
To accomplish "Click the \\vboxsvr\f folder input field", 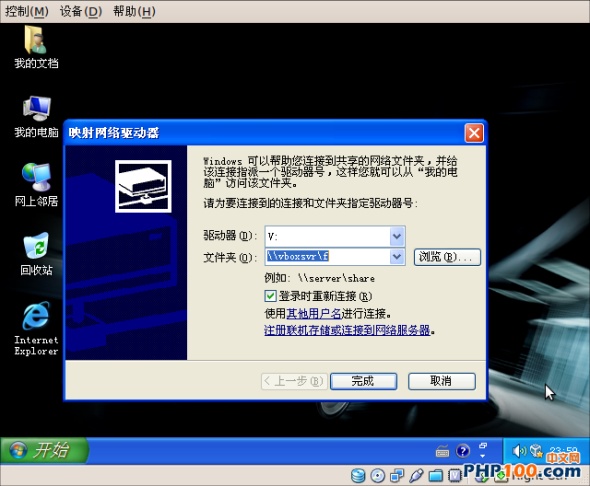I will [327, 257].
